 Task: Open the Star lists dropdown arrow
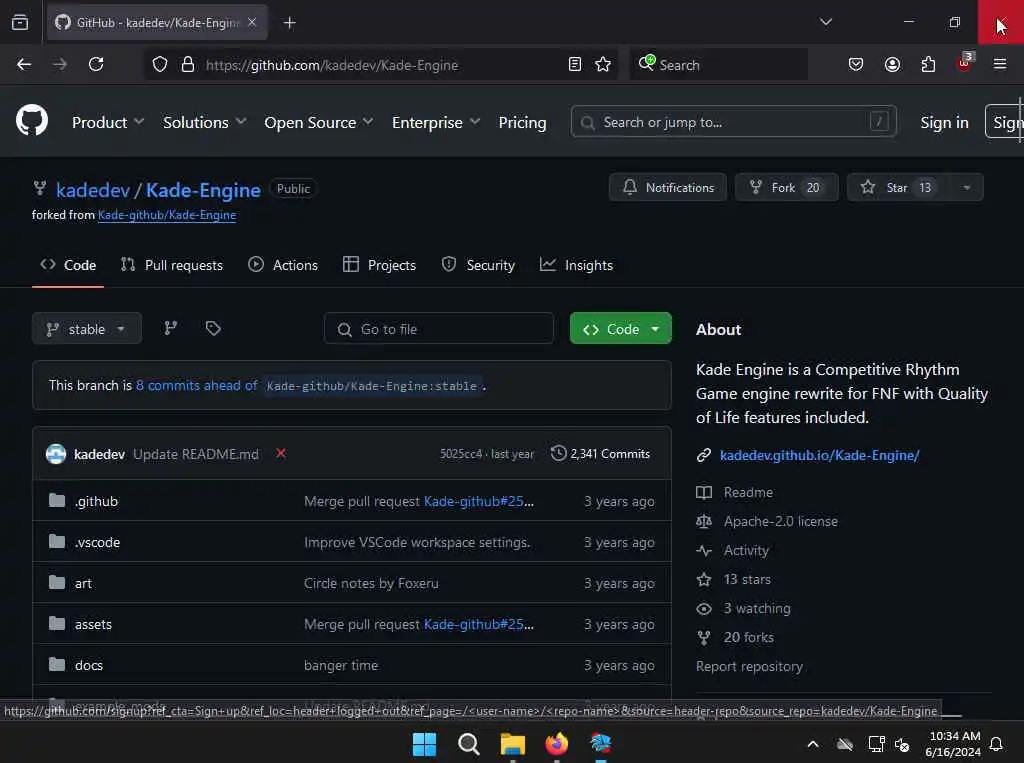click(x=967, y=187)
